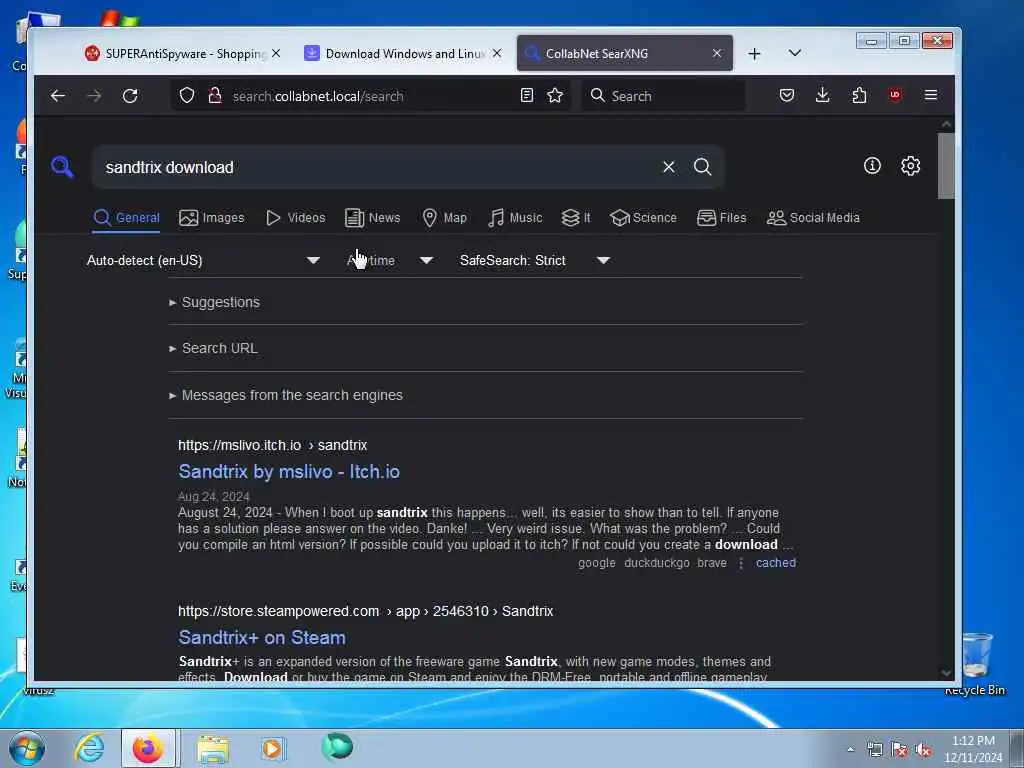Open Windows Explorer folder in taskbar

pyautogui.click(x=213, y=748)
